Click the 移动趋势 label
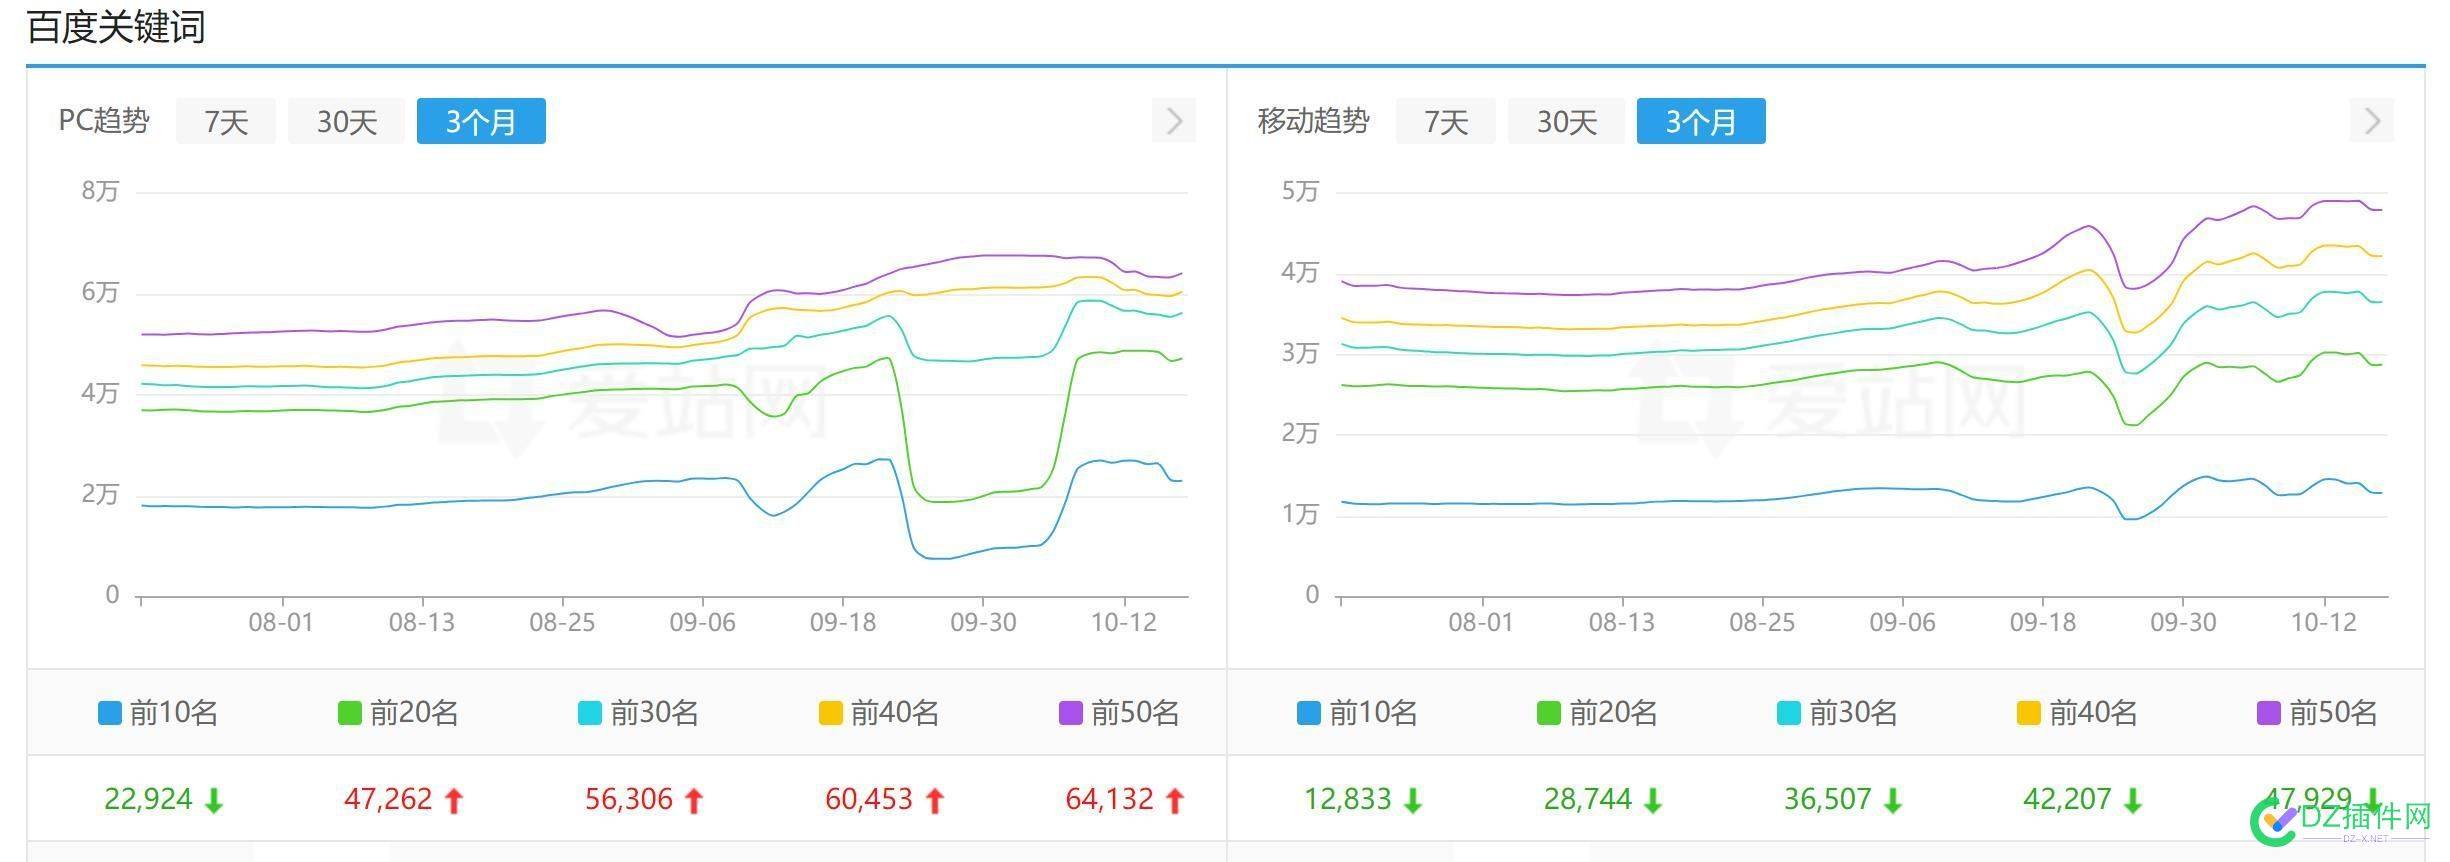 point(1313,121)
